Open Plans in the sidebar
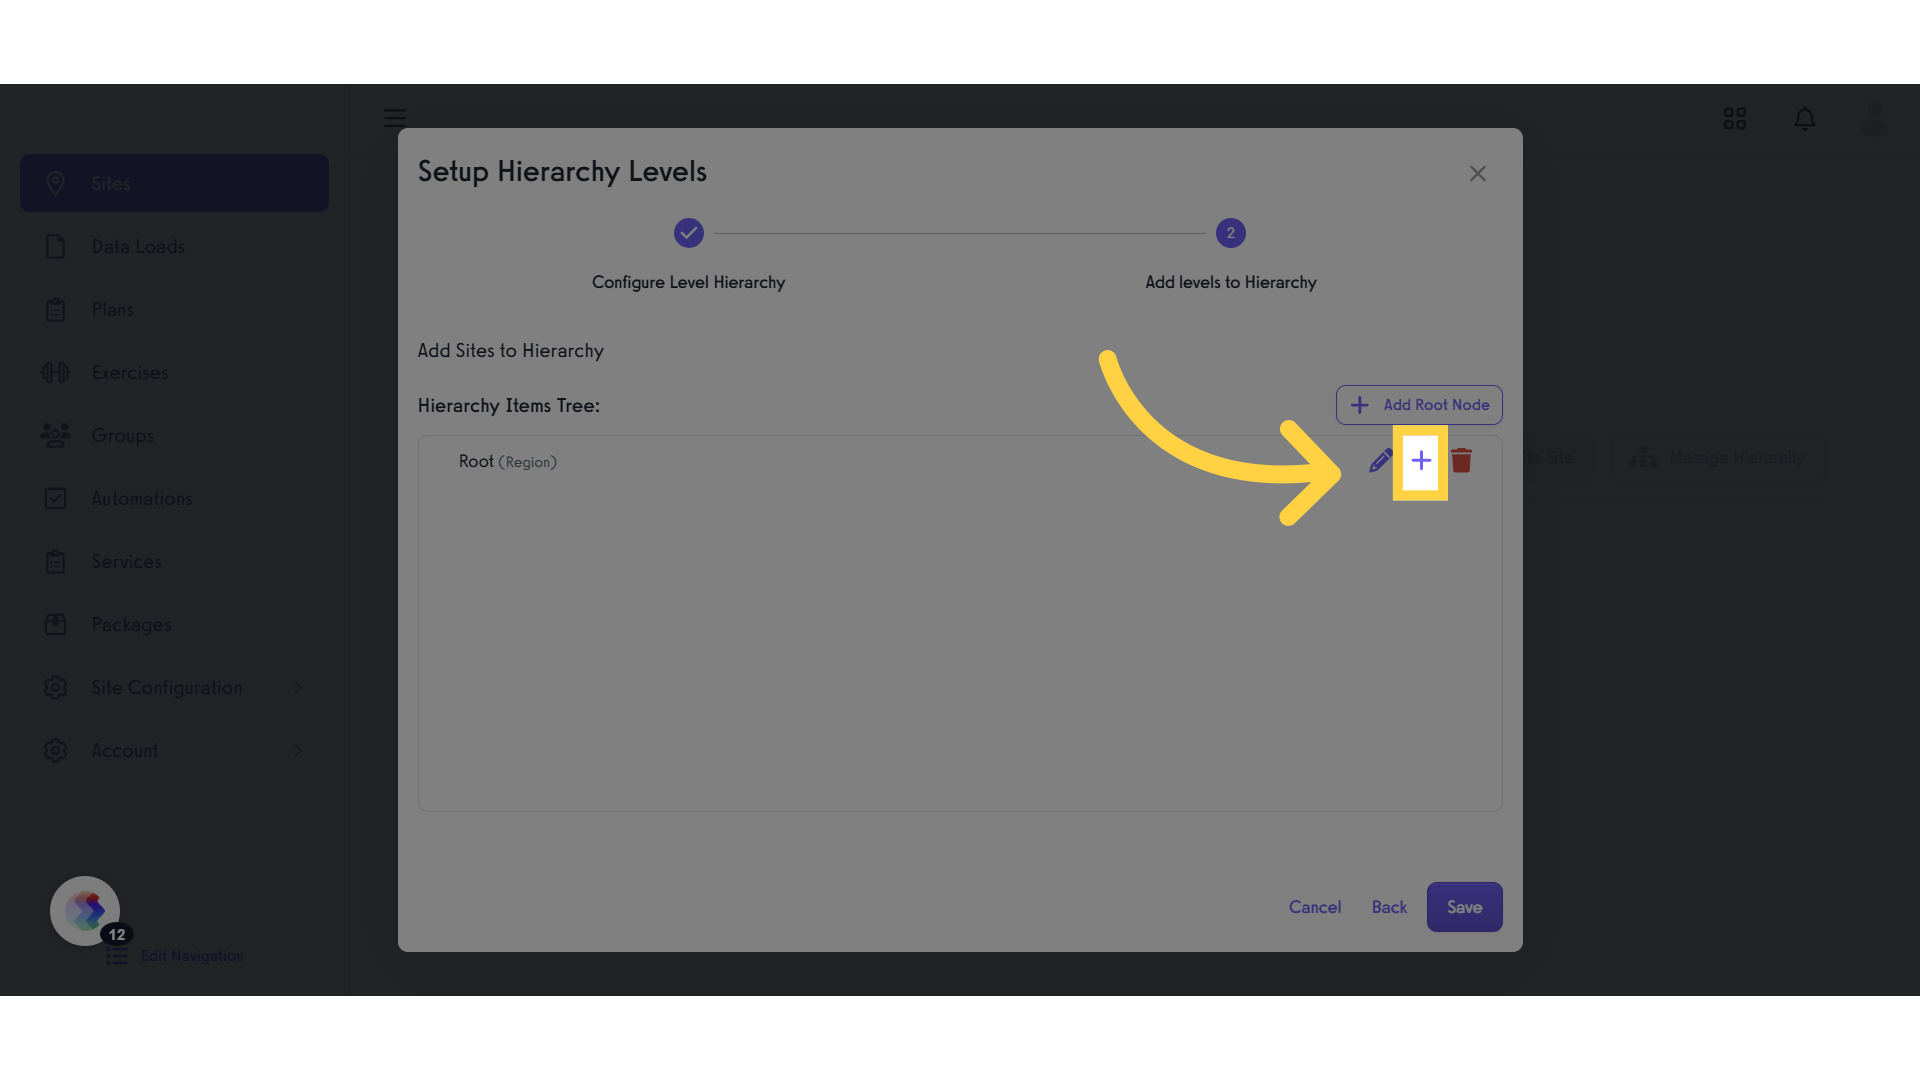The image size is (1920, 1080). [174, 309]
